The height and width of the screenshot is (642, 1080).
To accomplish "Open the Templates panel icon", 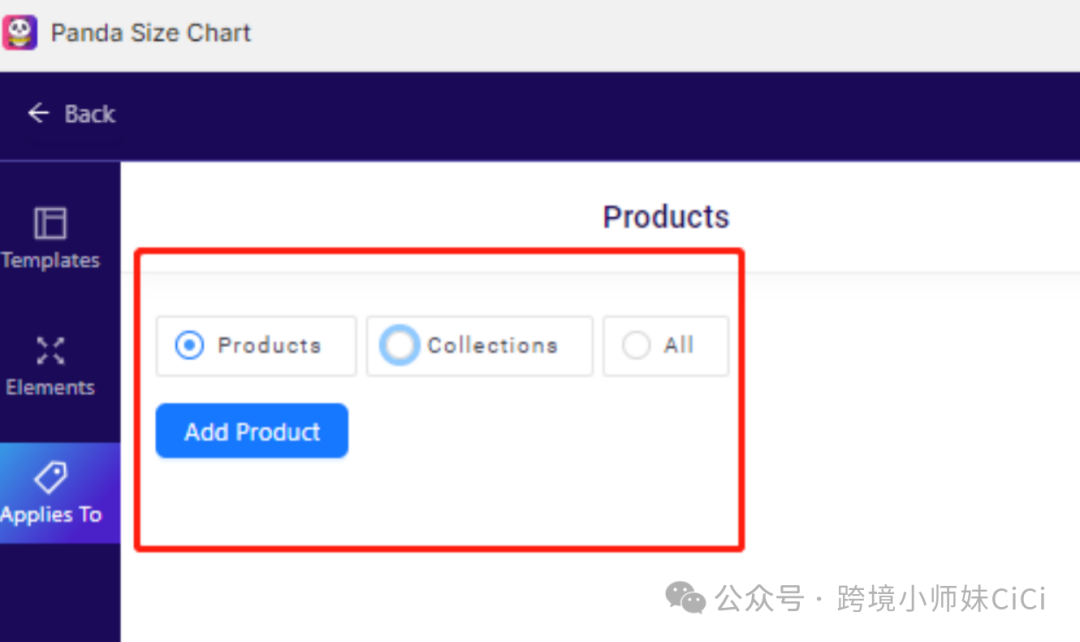I will point(50,222).
